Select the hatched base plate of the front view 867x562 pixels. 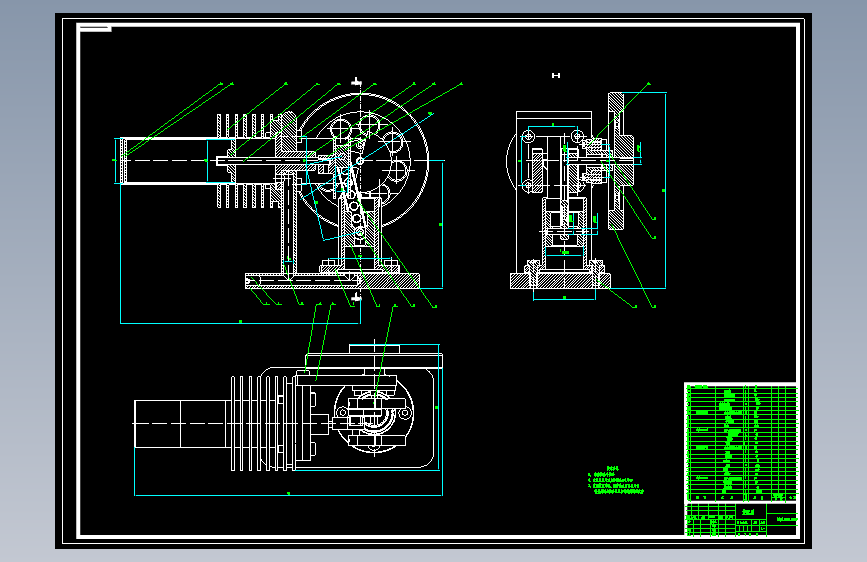332,281
